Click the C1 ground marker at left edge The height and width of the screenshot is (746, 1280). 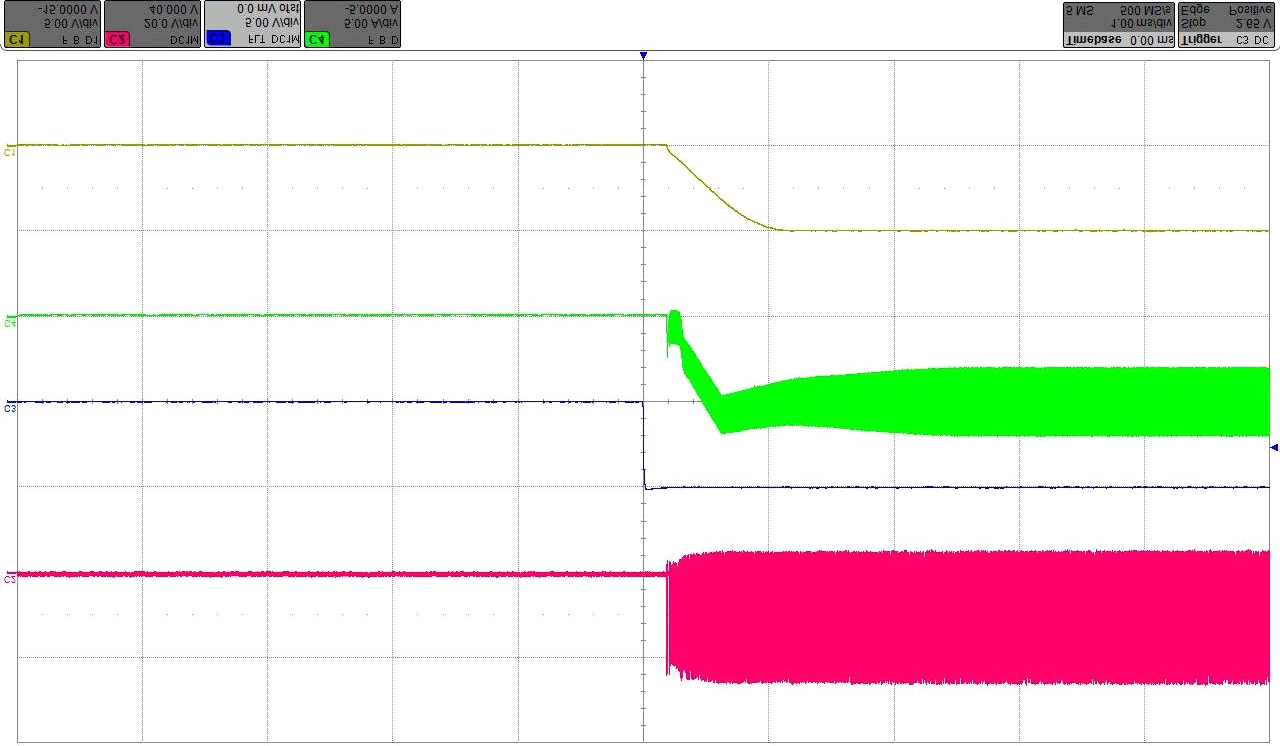coord(9,152)
